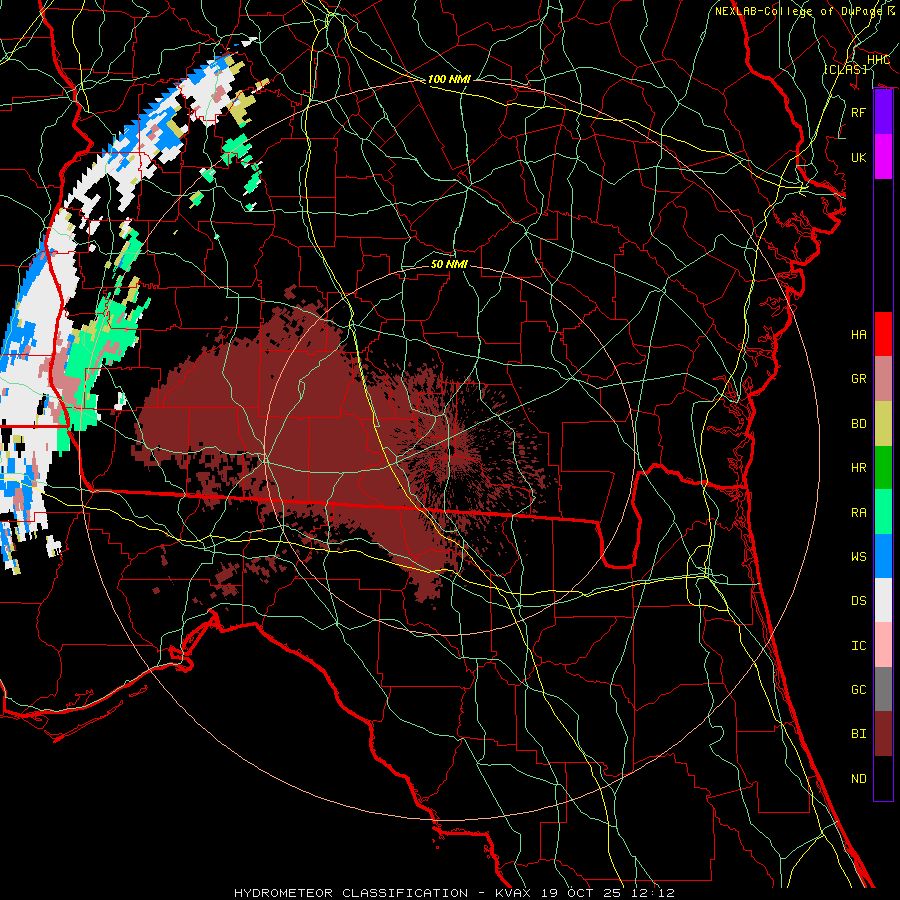Click the IC light pink legend swatch
This screenshot has width=900, height=900.
pyautogui.click(x=883, y=645)
